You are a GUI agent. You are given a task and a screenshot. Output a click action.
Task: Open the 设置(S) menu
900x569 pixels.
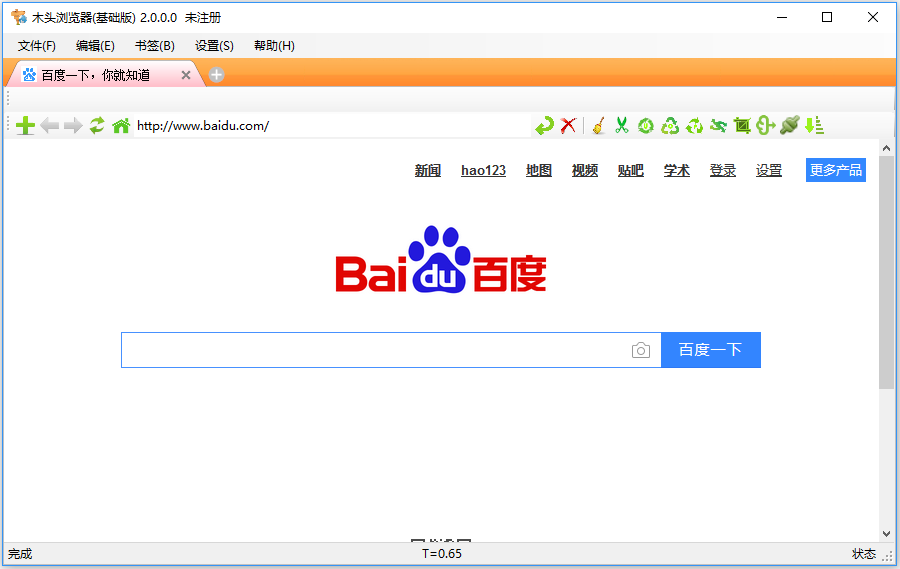pos(215,46)
